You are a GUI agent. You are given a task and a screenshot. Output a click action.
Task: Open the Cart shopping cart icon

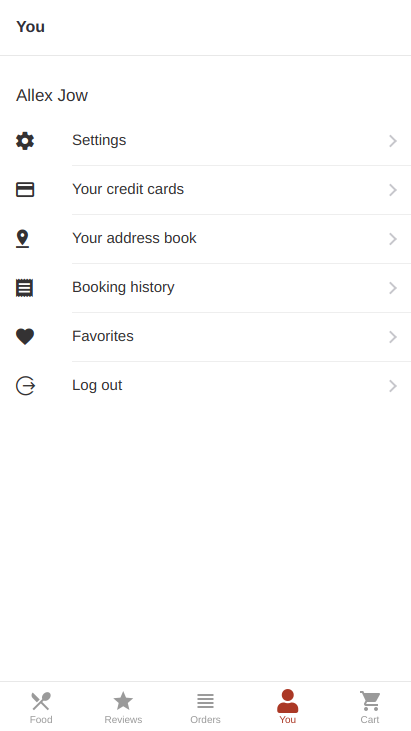pos(370,701)
